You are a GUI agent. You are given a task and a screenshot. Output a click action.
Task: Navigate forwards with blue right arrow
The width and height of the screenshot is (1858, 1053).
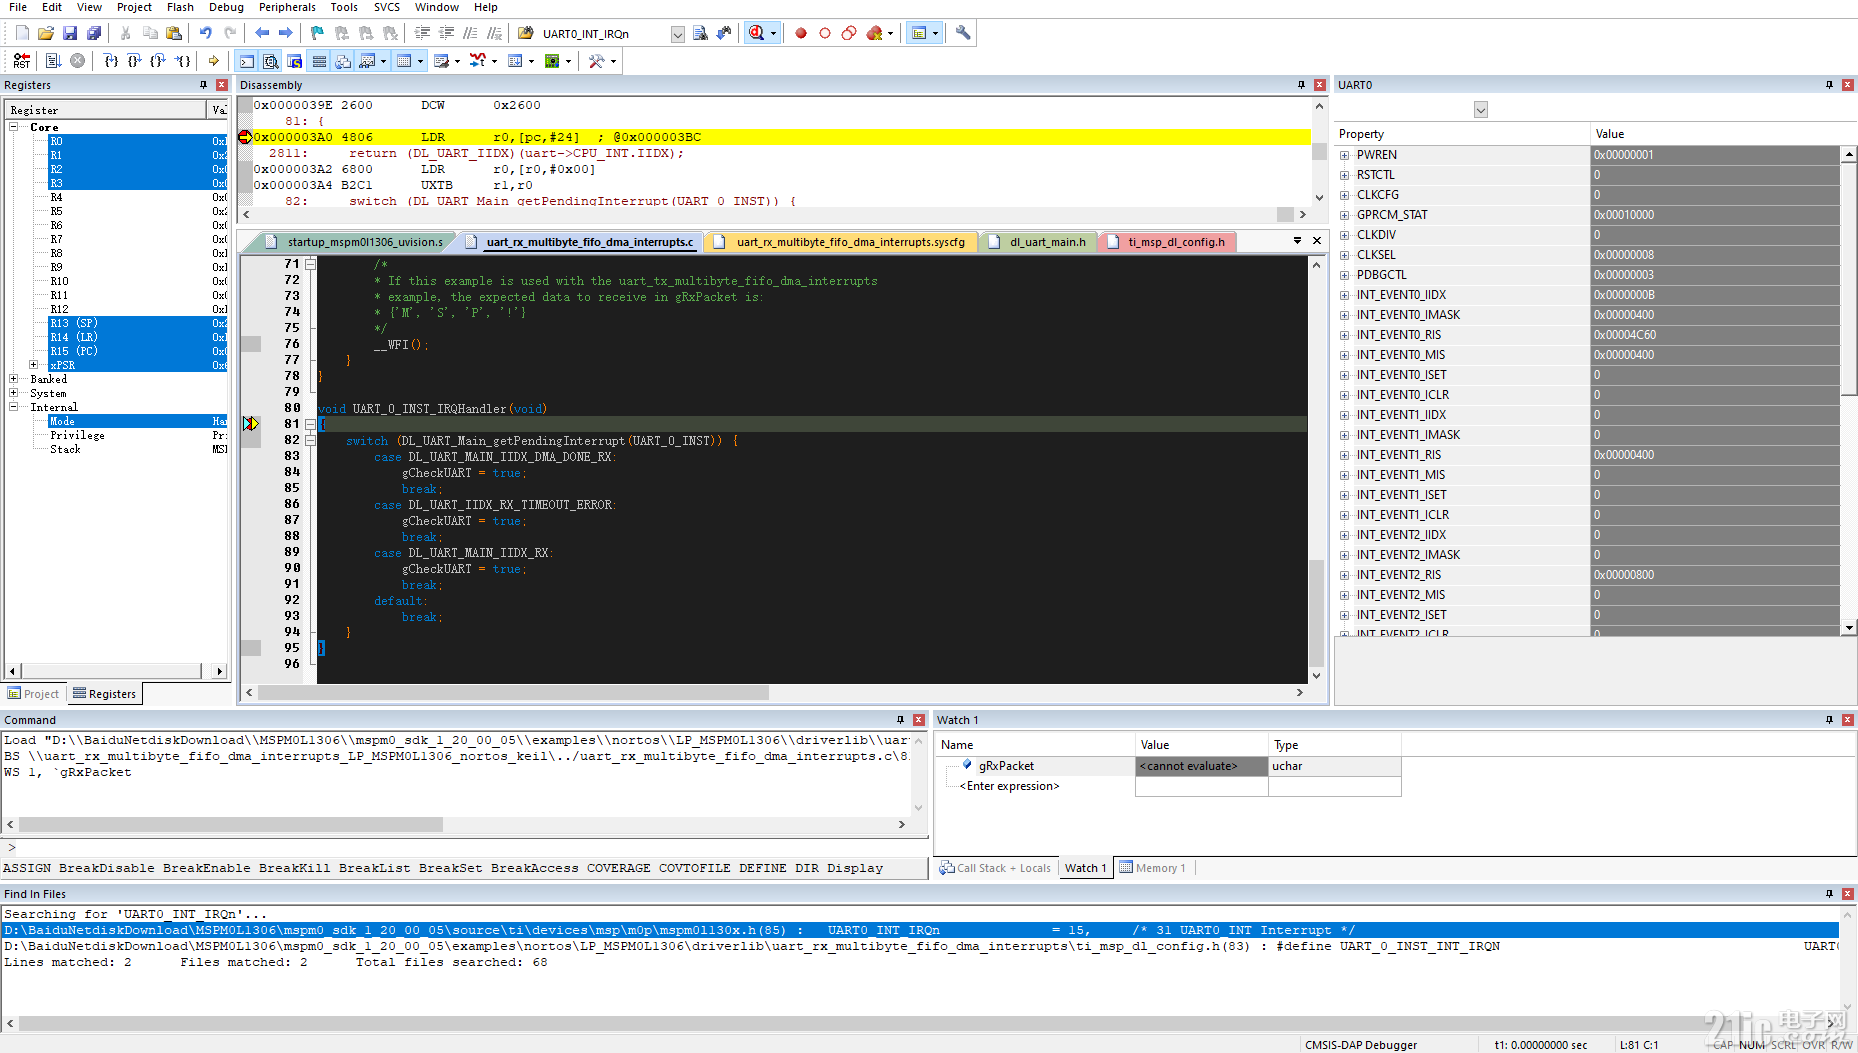tap(286, 33)
